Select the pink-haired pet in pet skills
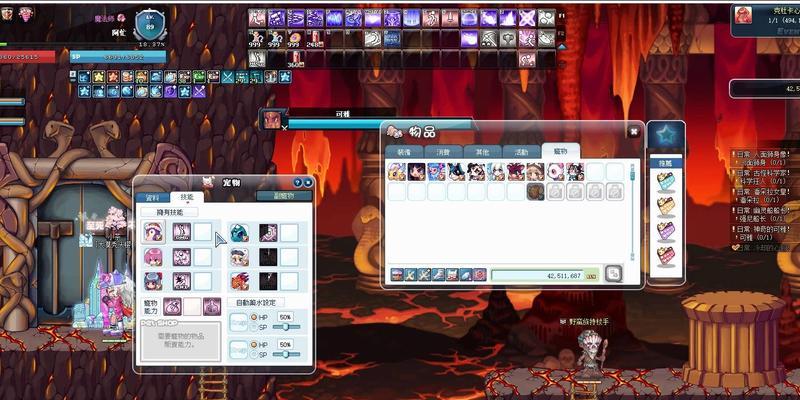800x400 pixels. point(153,257)
